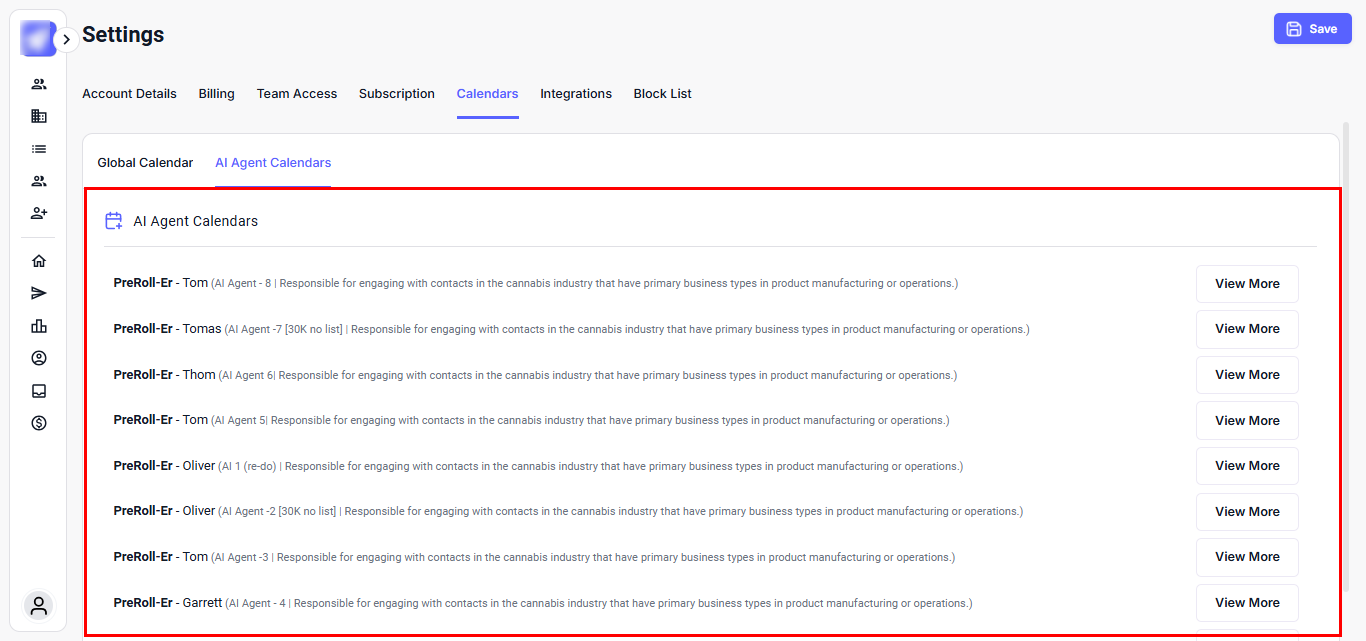Click the user profile avatar at sidebar bottom
The image size is (1366, 641).
click(x=39, y=605)
